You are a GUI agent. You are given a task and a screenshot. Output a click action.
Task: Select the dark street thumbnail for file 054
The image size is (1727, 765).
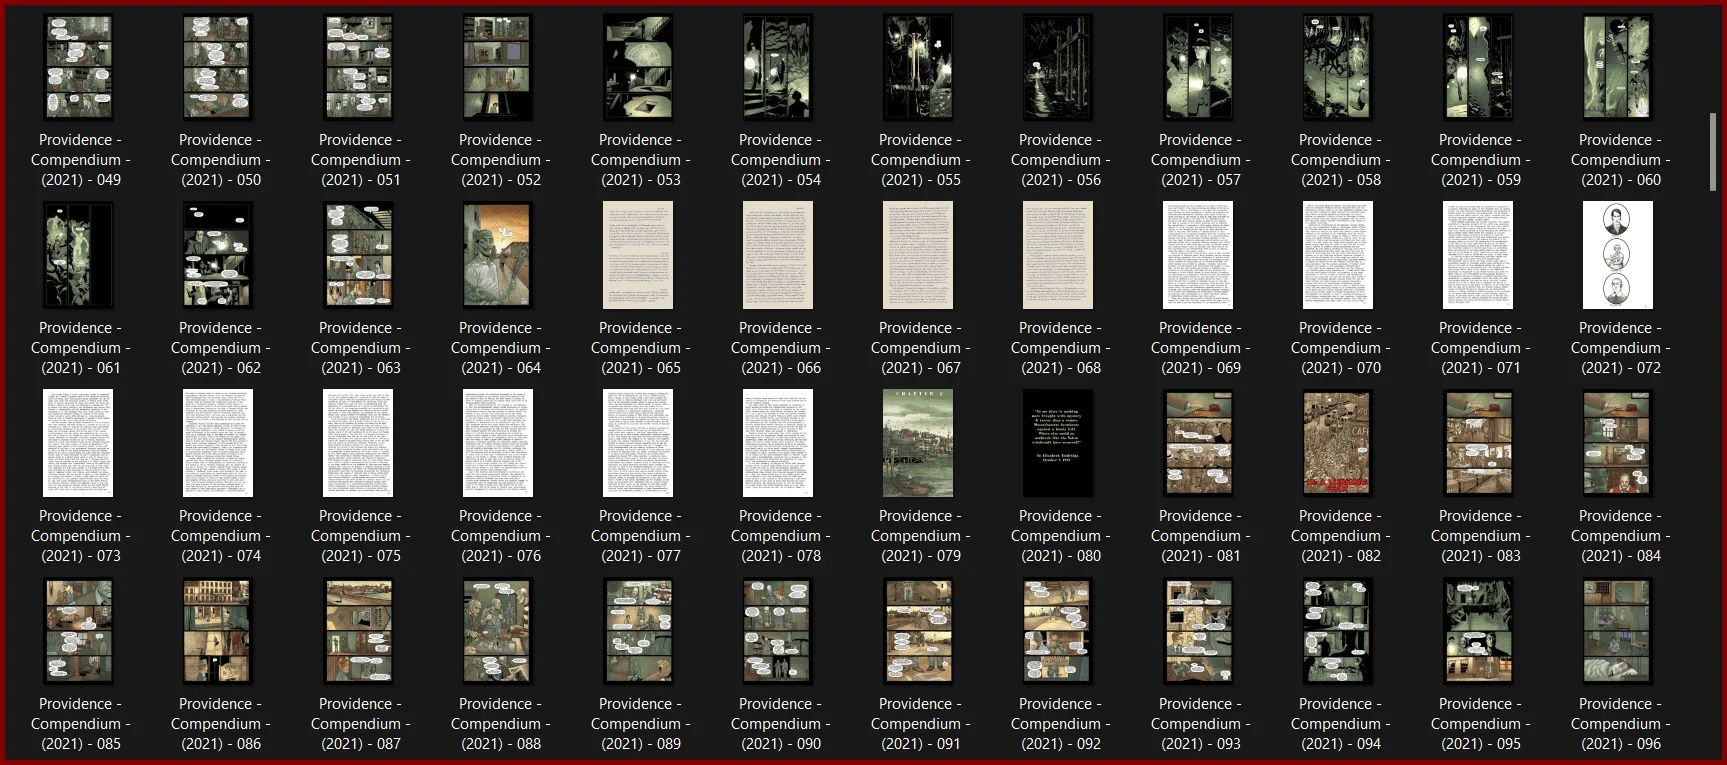(x=778, y=67)
